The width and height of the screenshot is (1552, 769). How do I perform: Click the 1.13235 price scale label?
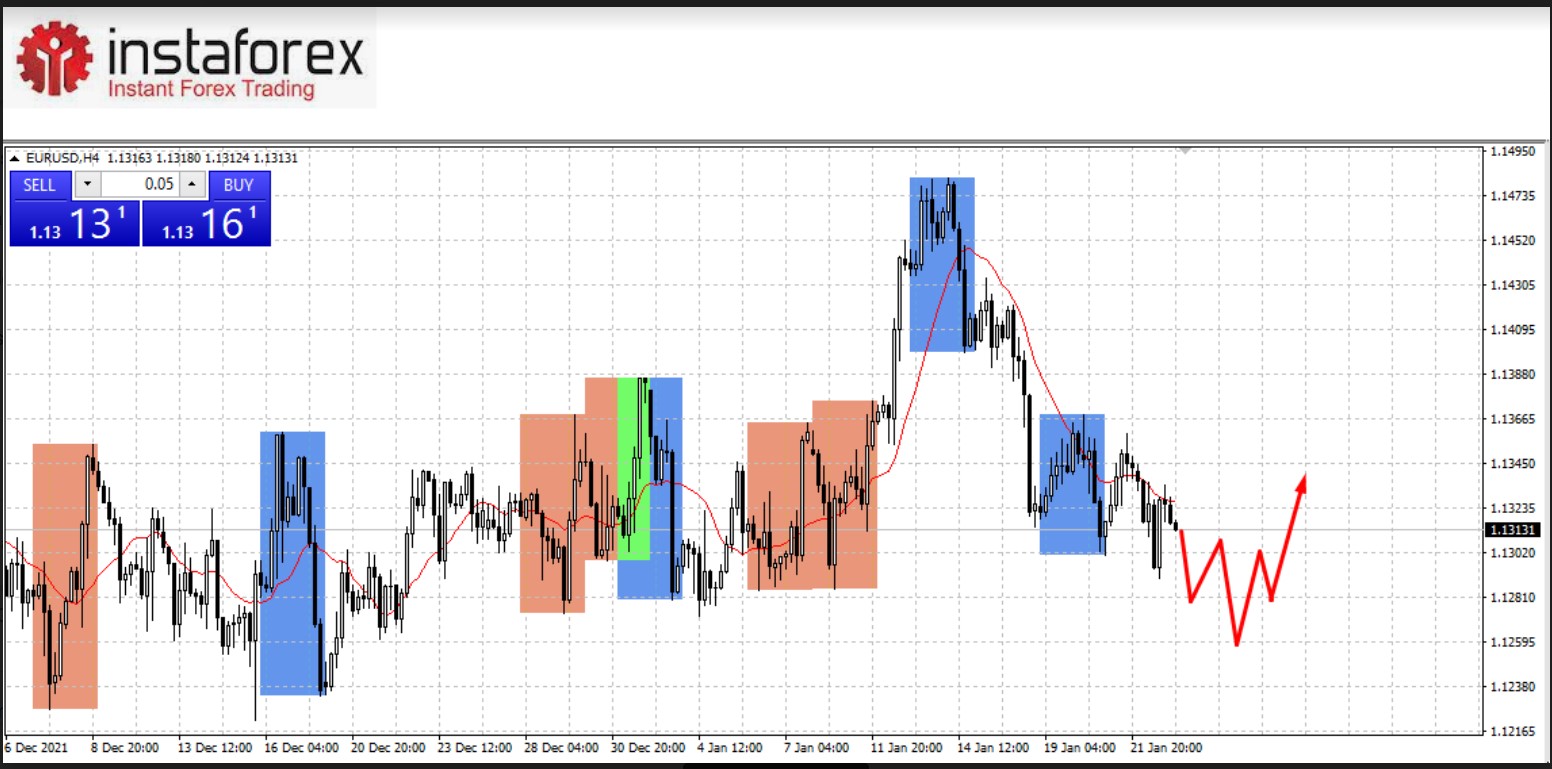click(1512, 508)
